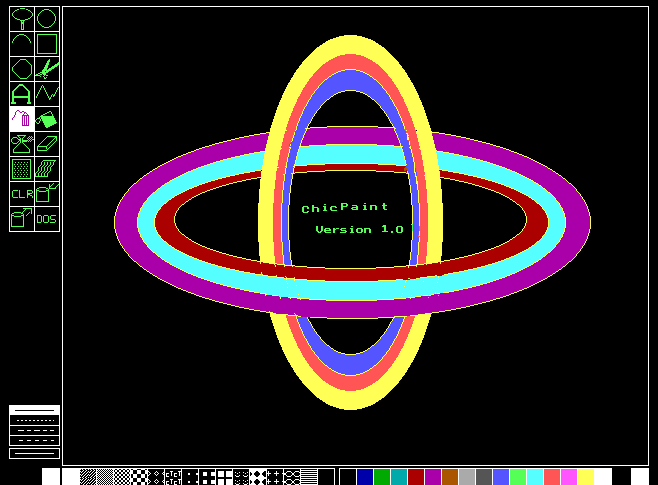Choose the black color swatch
Image resolution: width=658 pixels, height=485 pixels.
point(348,477)
